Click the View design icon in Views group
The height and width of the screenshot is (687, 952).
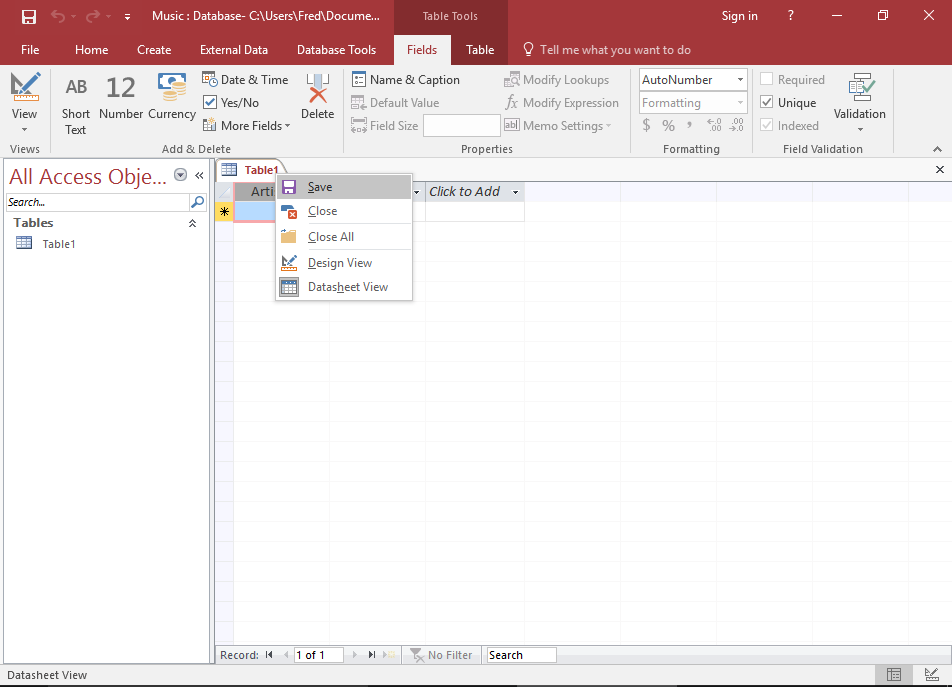(x=25, y=87)
